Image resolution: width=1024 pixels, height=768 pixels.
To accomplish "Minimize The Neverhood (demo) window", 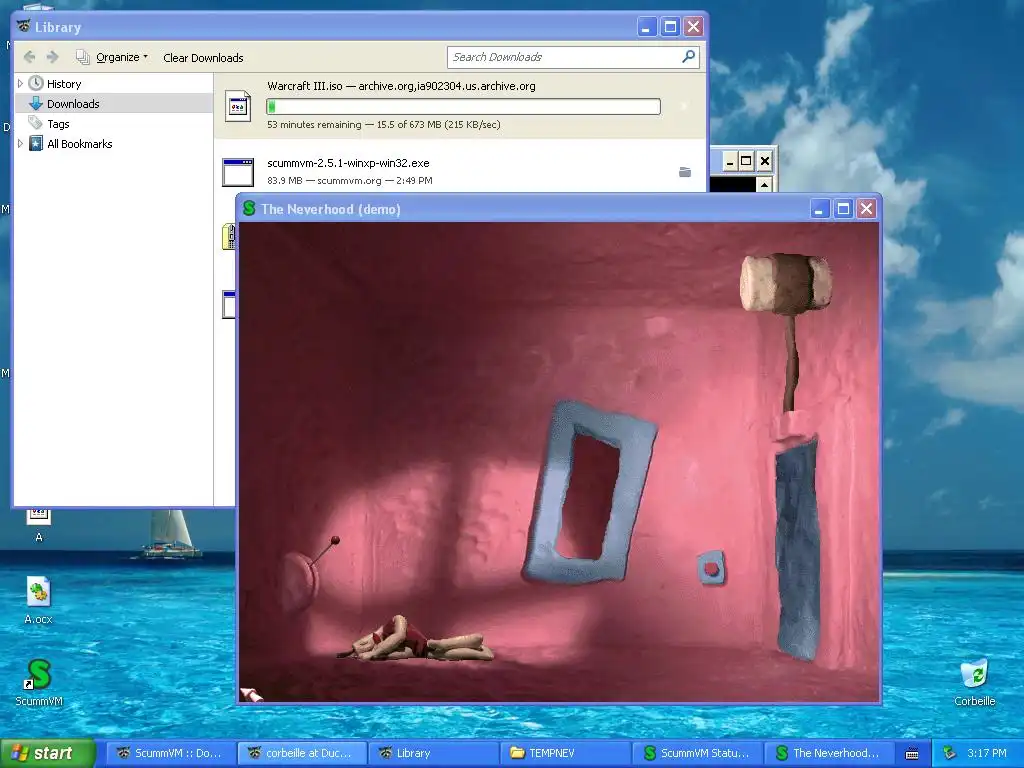I will (820, 209).
